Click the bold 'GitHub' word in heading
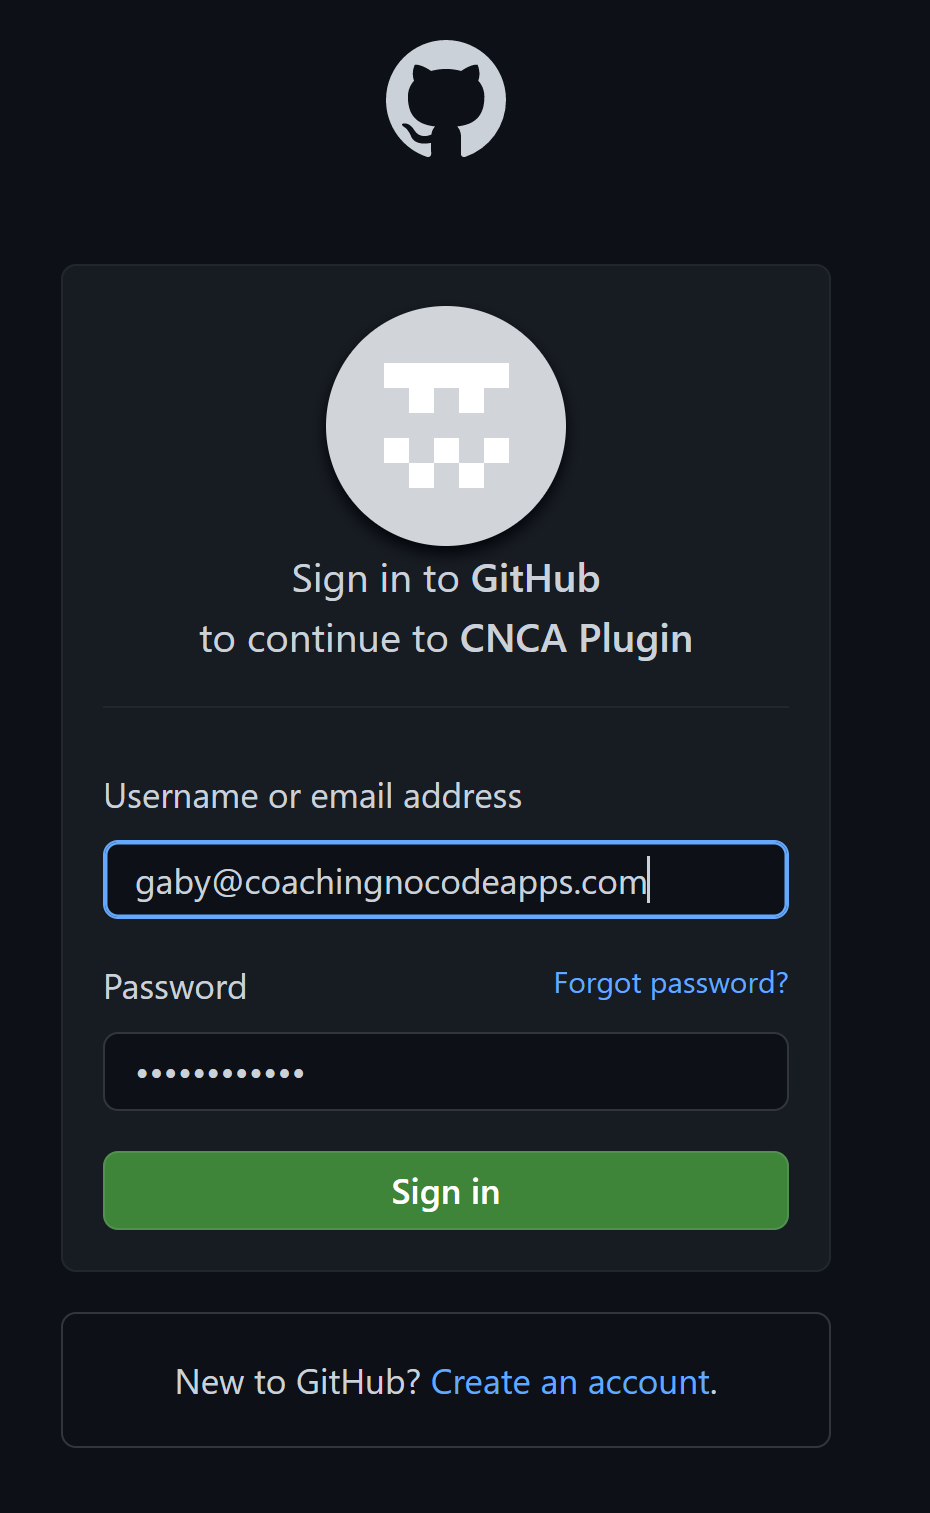The image size is (930, 1513). [x=535, y=579]
